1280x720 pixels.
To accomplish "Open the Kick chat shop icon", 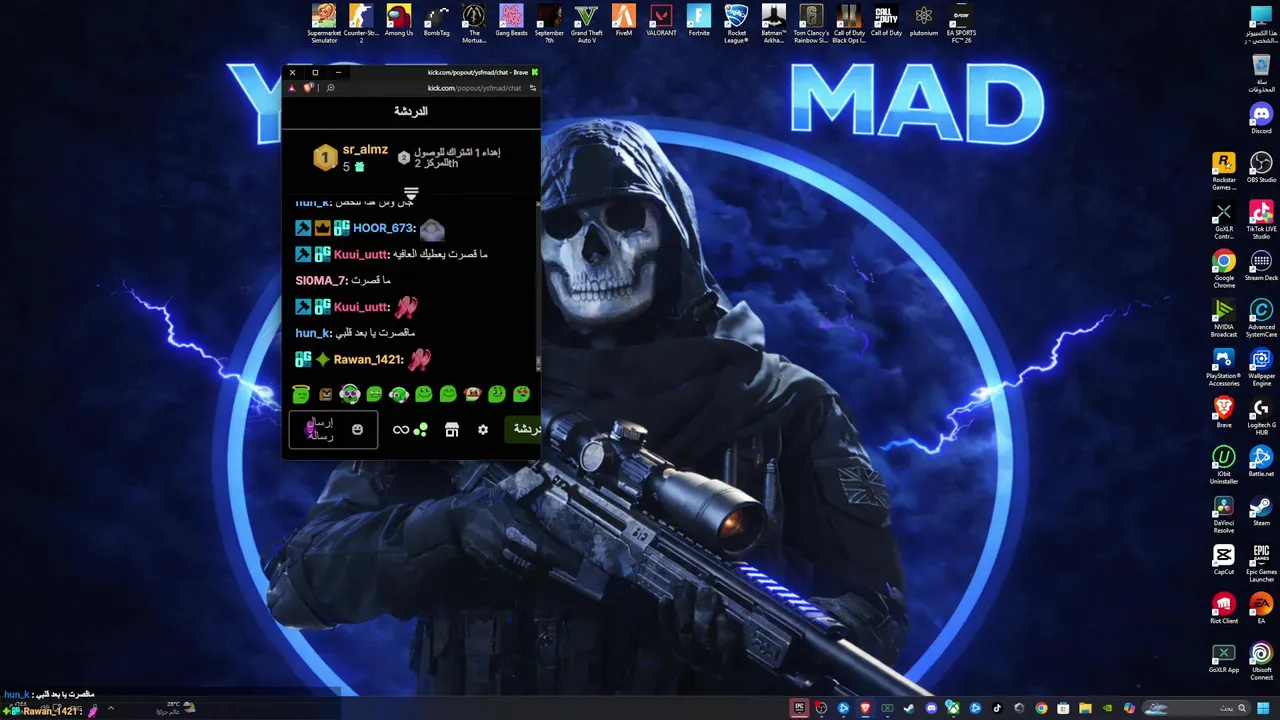I will tap(452, 430).
